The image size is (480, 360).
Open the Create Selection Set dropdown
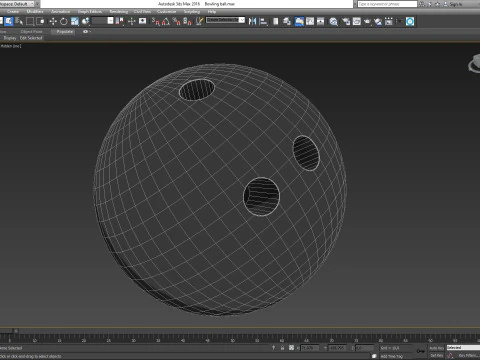[225, 20]
